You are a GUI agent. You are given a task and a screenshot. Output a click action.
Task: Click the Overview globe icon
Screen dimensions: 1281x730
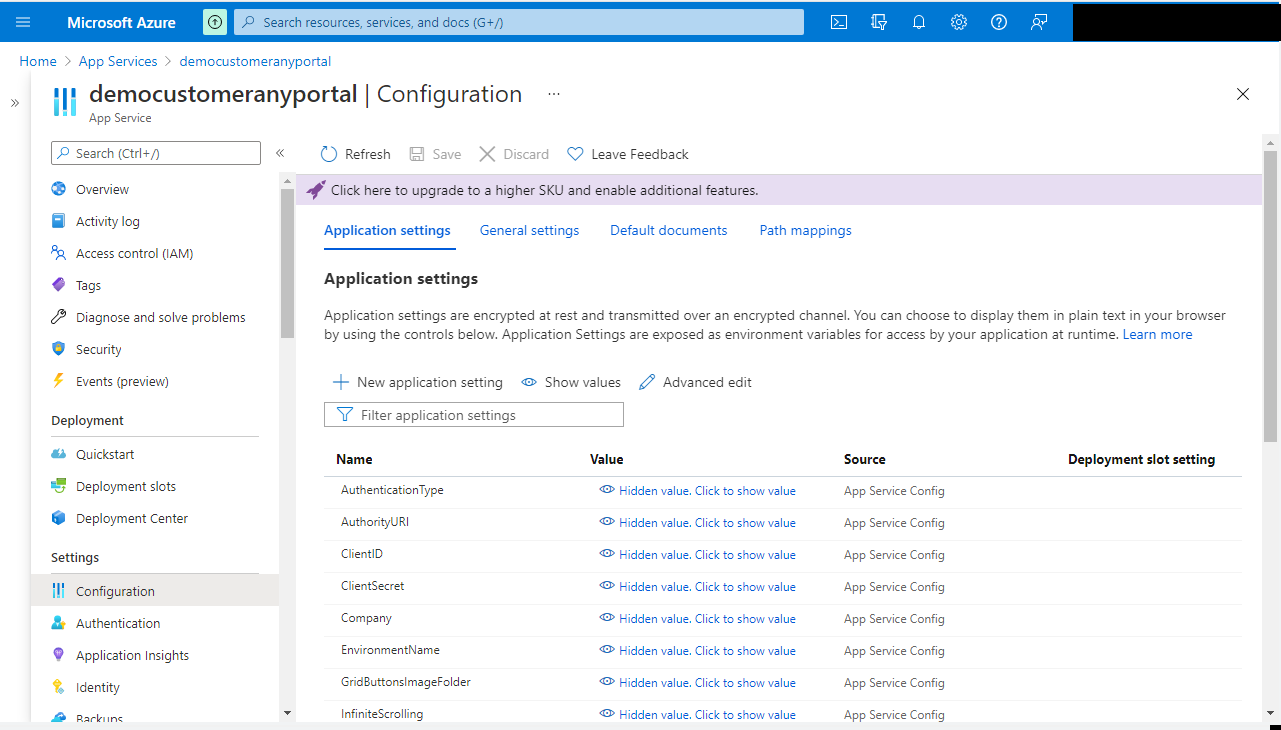point(59,189)
